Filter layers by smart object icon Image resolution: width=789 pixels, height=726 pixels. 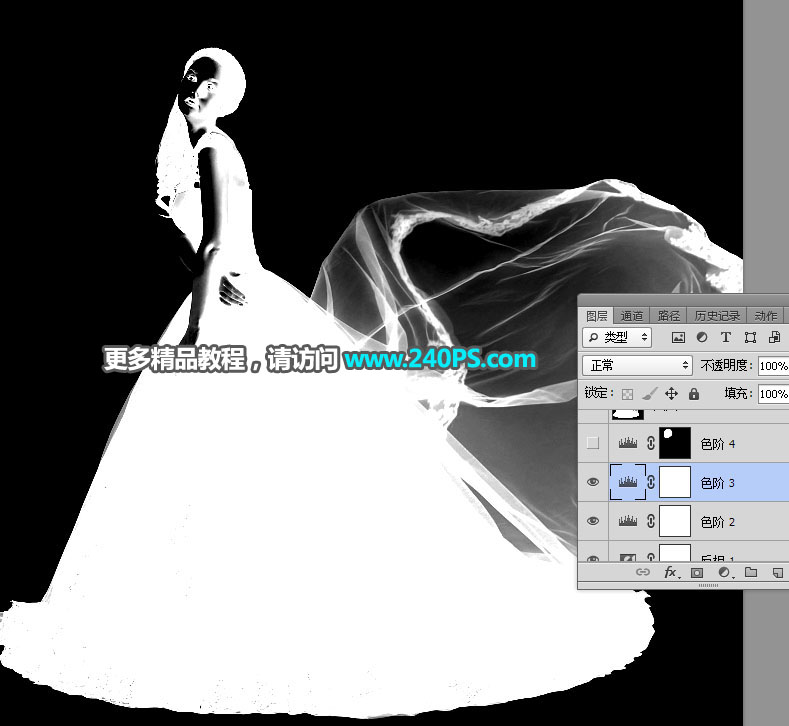tap(774, 338)
